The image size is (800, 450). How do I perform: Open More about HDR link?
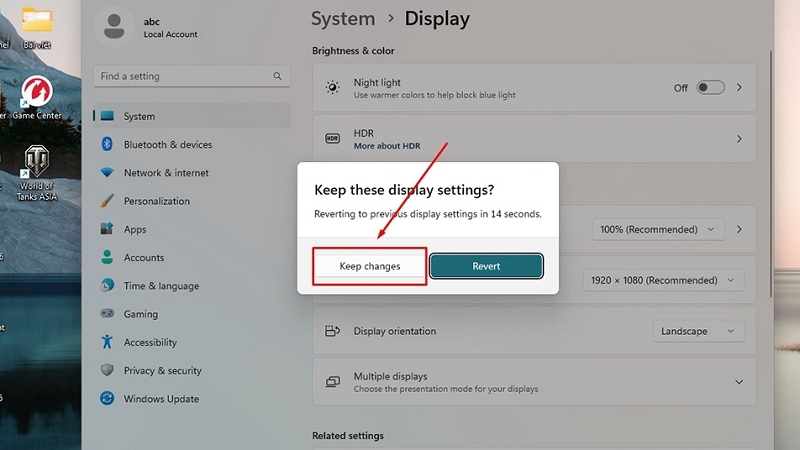coord(387,146)
